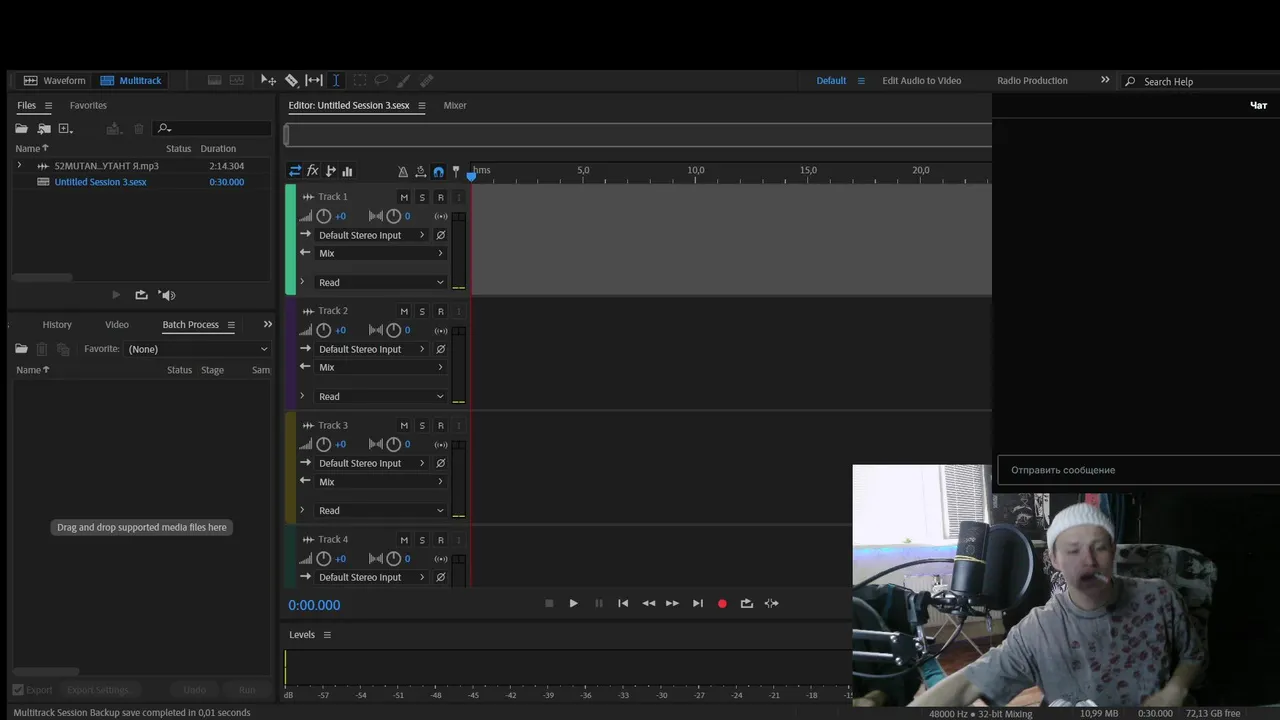Toggle Auto-Play speaker icon in Files panel
Viewport: 1280px width, 720px height.
(168, 295)
